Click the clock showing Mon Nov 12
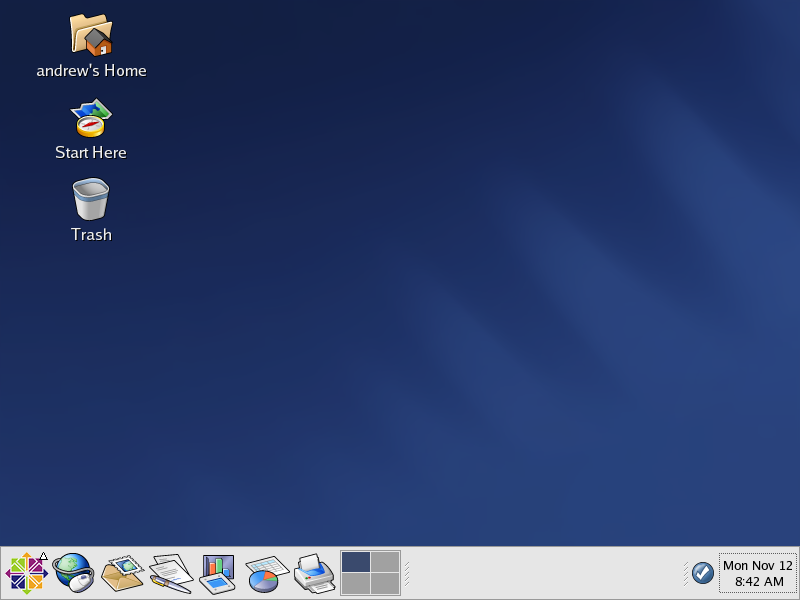Image resolution: width=800 pixels, height=600 pixels. (758, 573)
